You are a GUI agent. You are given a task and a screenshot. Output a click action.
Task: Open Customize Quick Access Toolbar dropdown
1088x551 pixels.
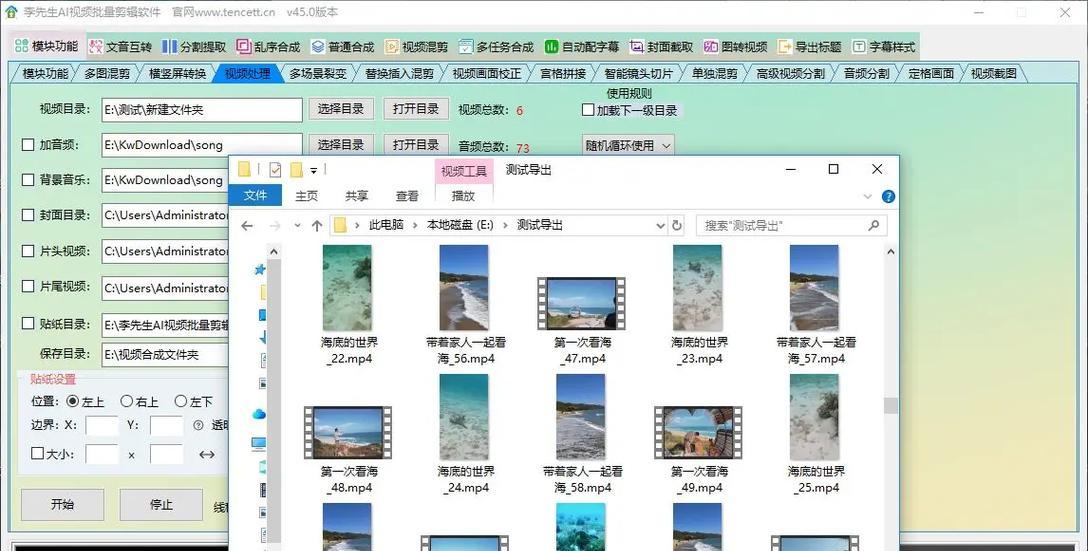[x=314, y=170]
